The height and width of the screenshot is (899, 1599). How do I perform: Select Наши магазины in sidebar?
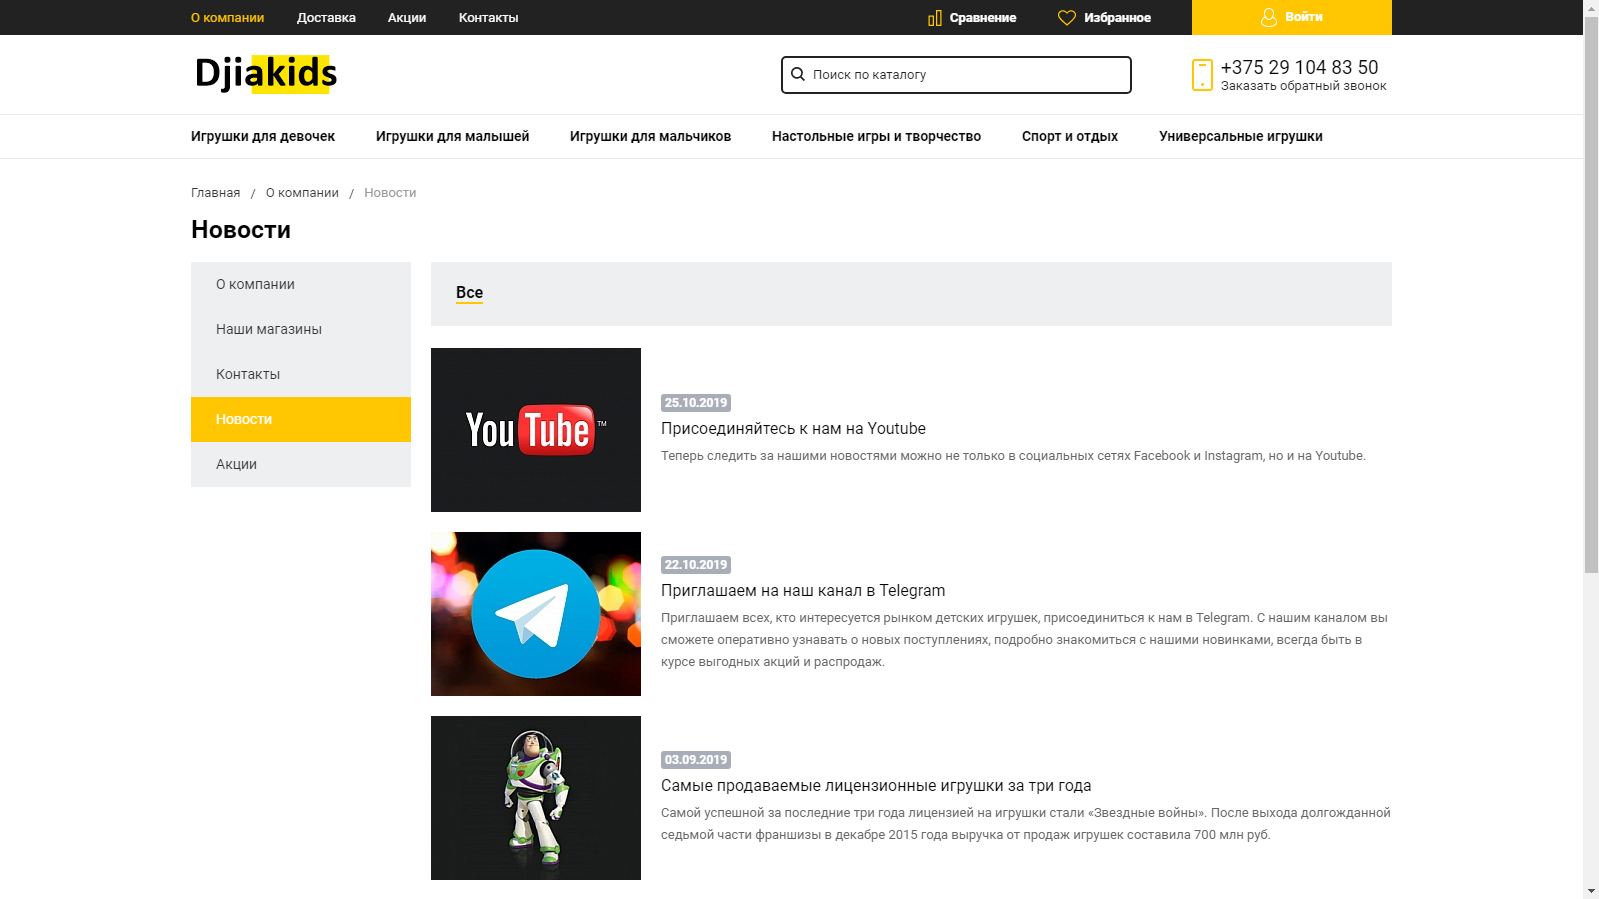click(301, 329)
